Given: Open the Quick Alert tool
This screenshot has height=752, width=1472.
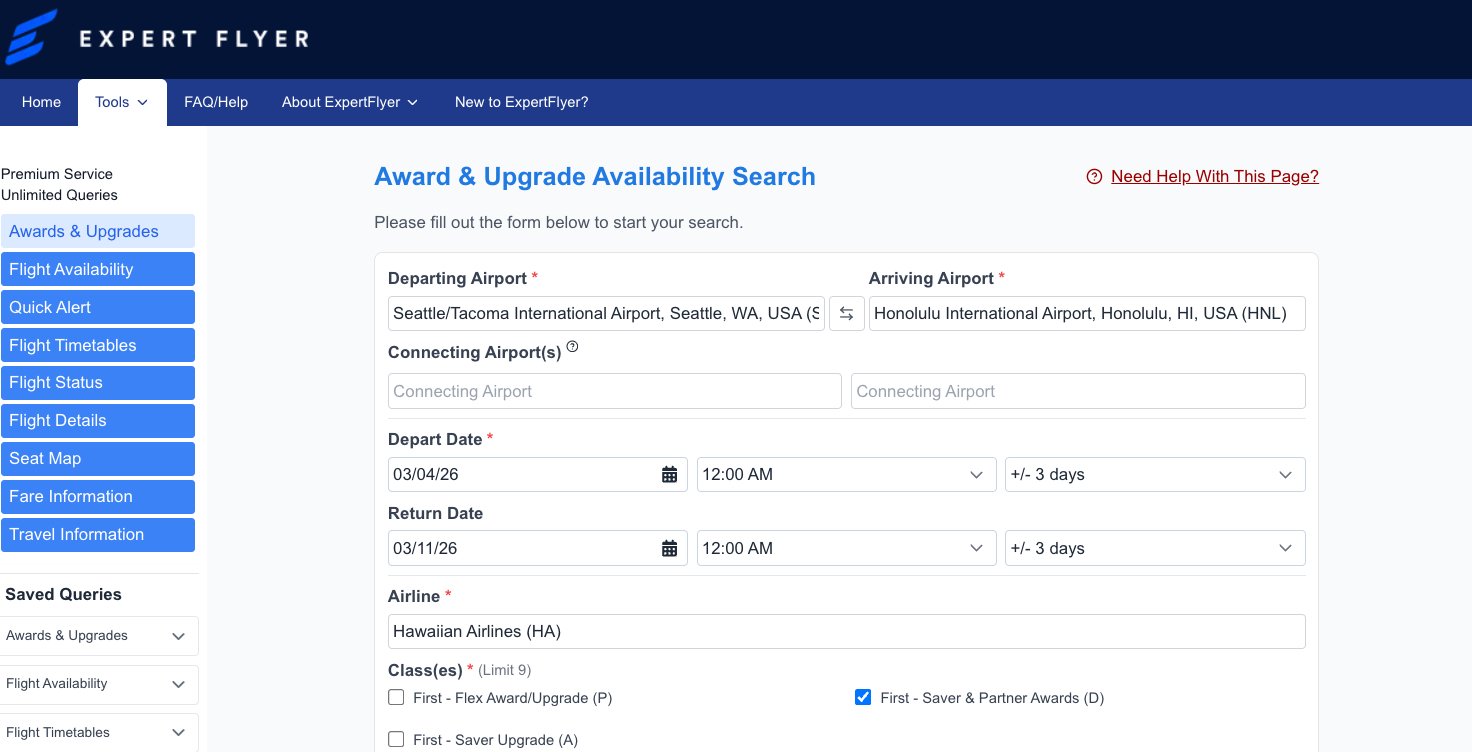Looking at the screenshot, I should 97,307.
